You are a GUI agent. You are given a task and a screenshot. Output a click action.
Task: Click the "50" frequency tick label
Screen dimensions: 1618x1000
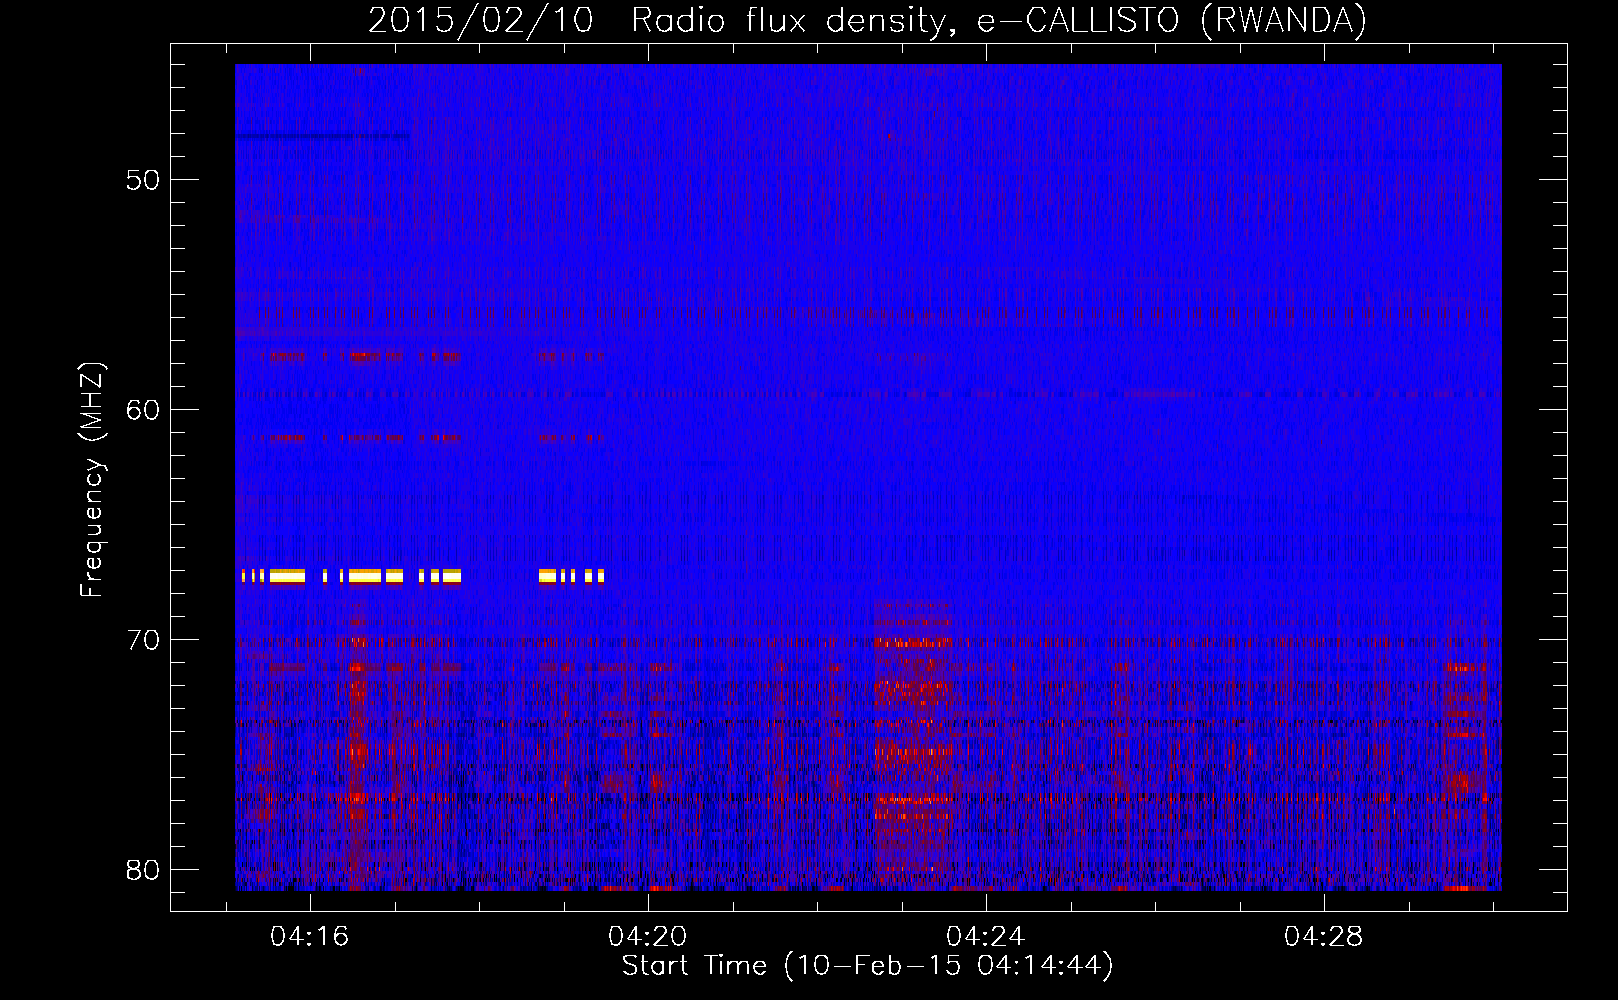click(x=143, y=180)
